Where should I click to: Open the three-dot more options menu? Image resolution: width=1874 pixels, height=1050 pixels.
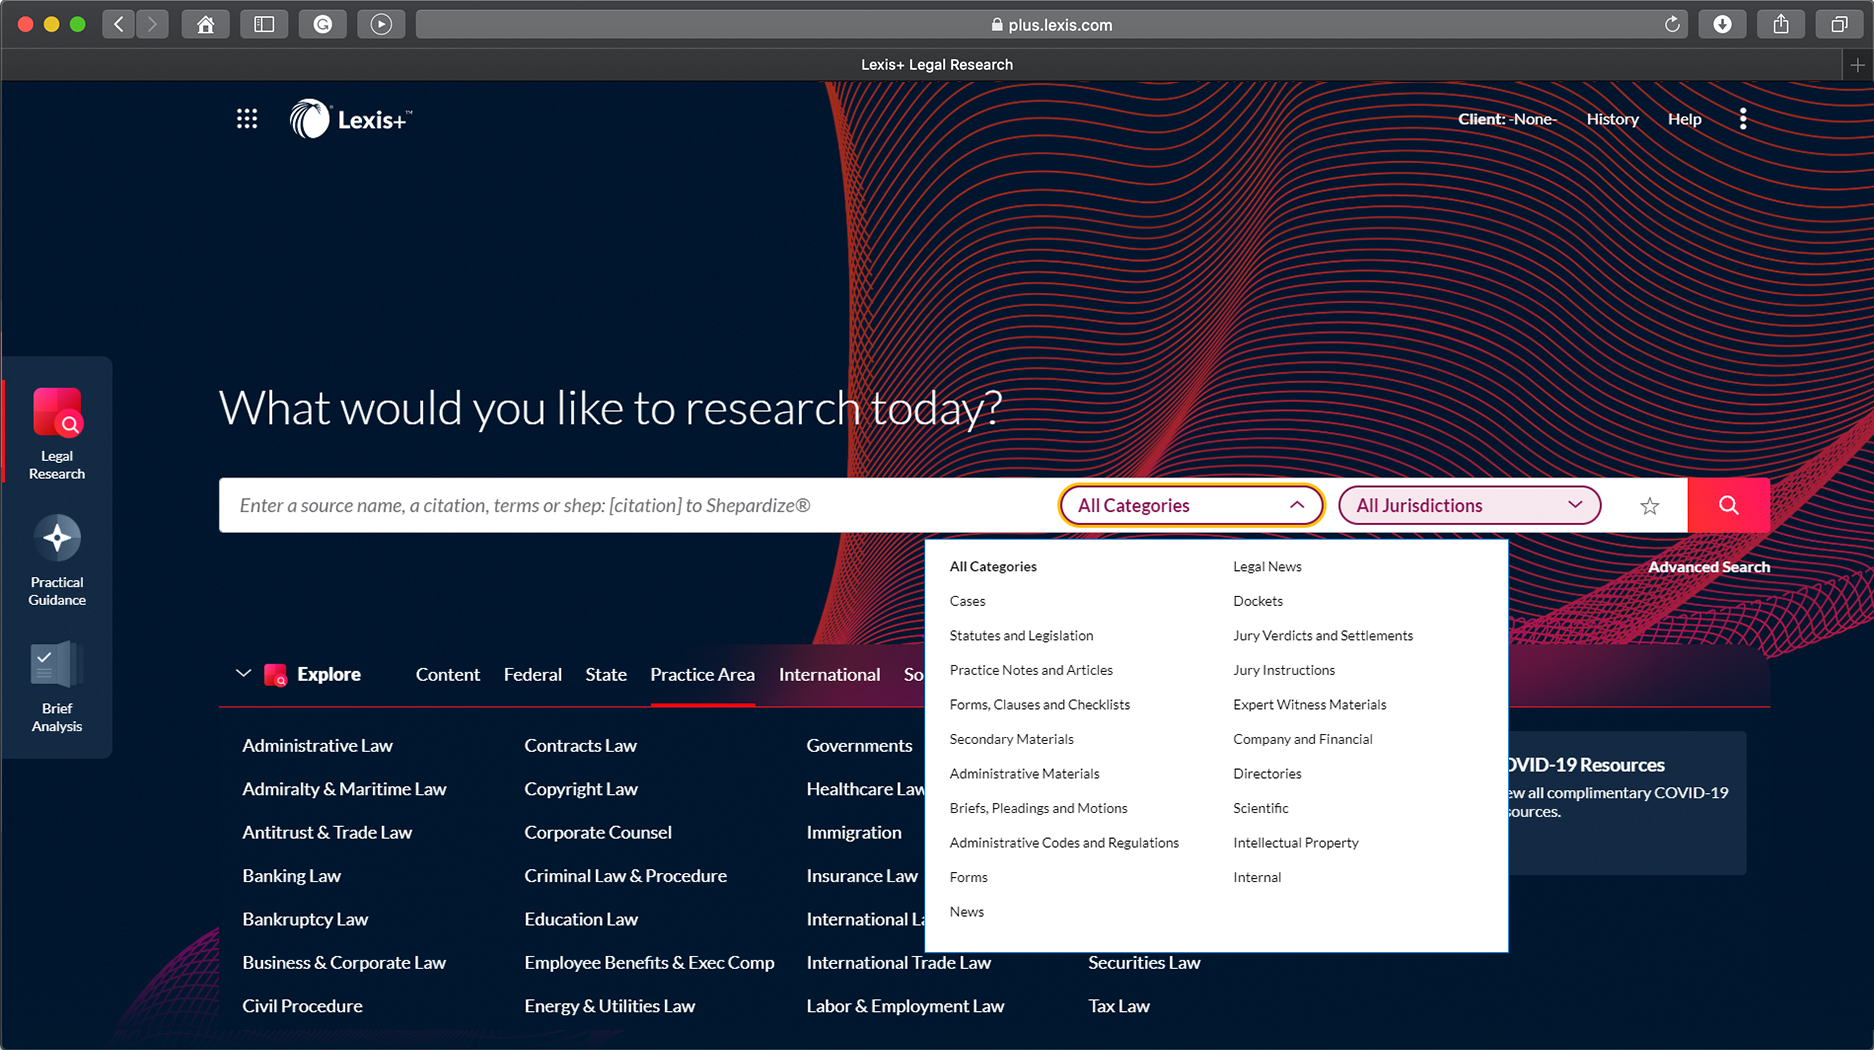1743,119
